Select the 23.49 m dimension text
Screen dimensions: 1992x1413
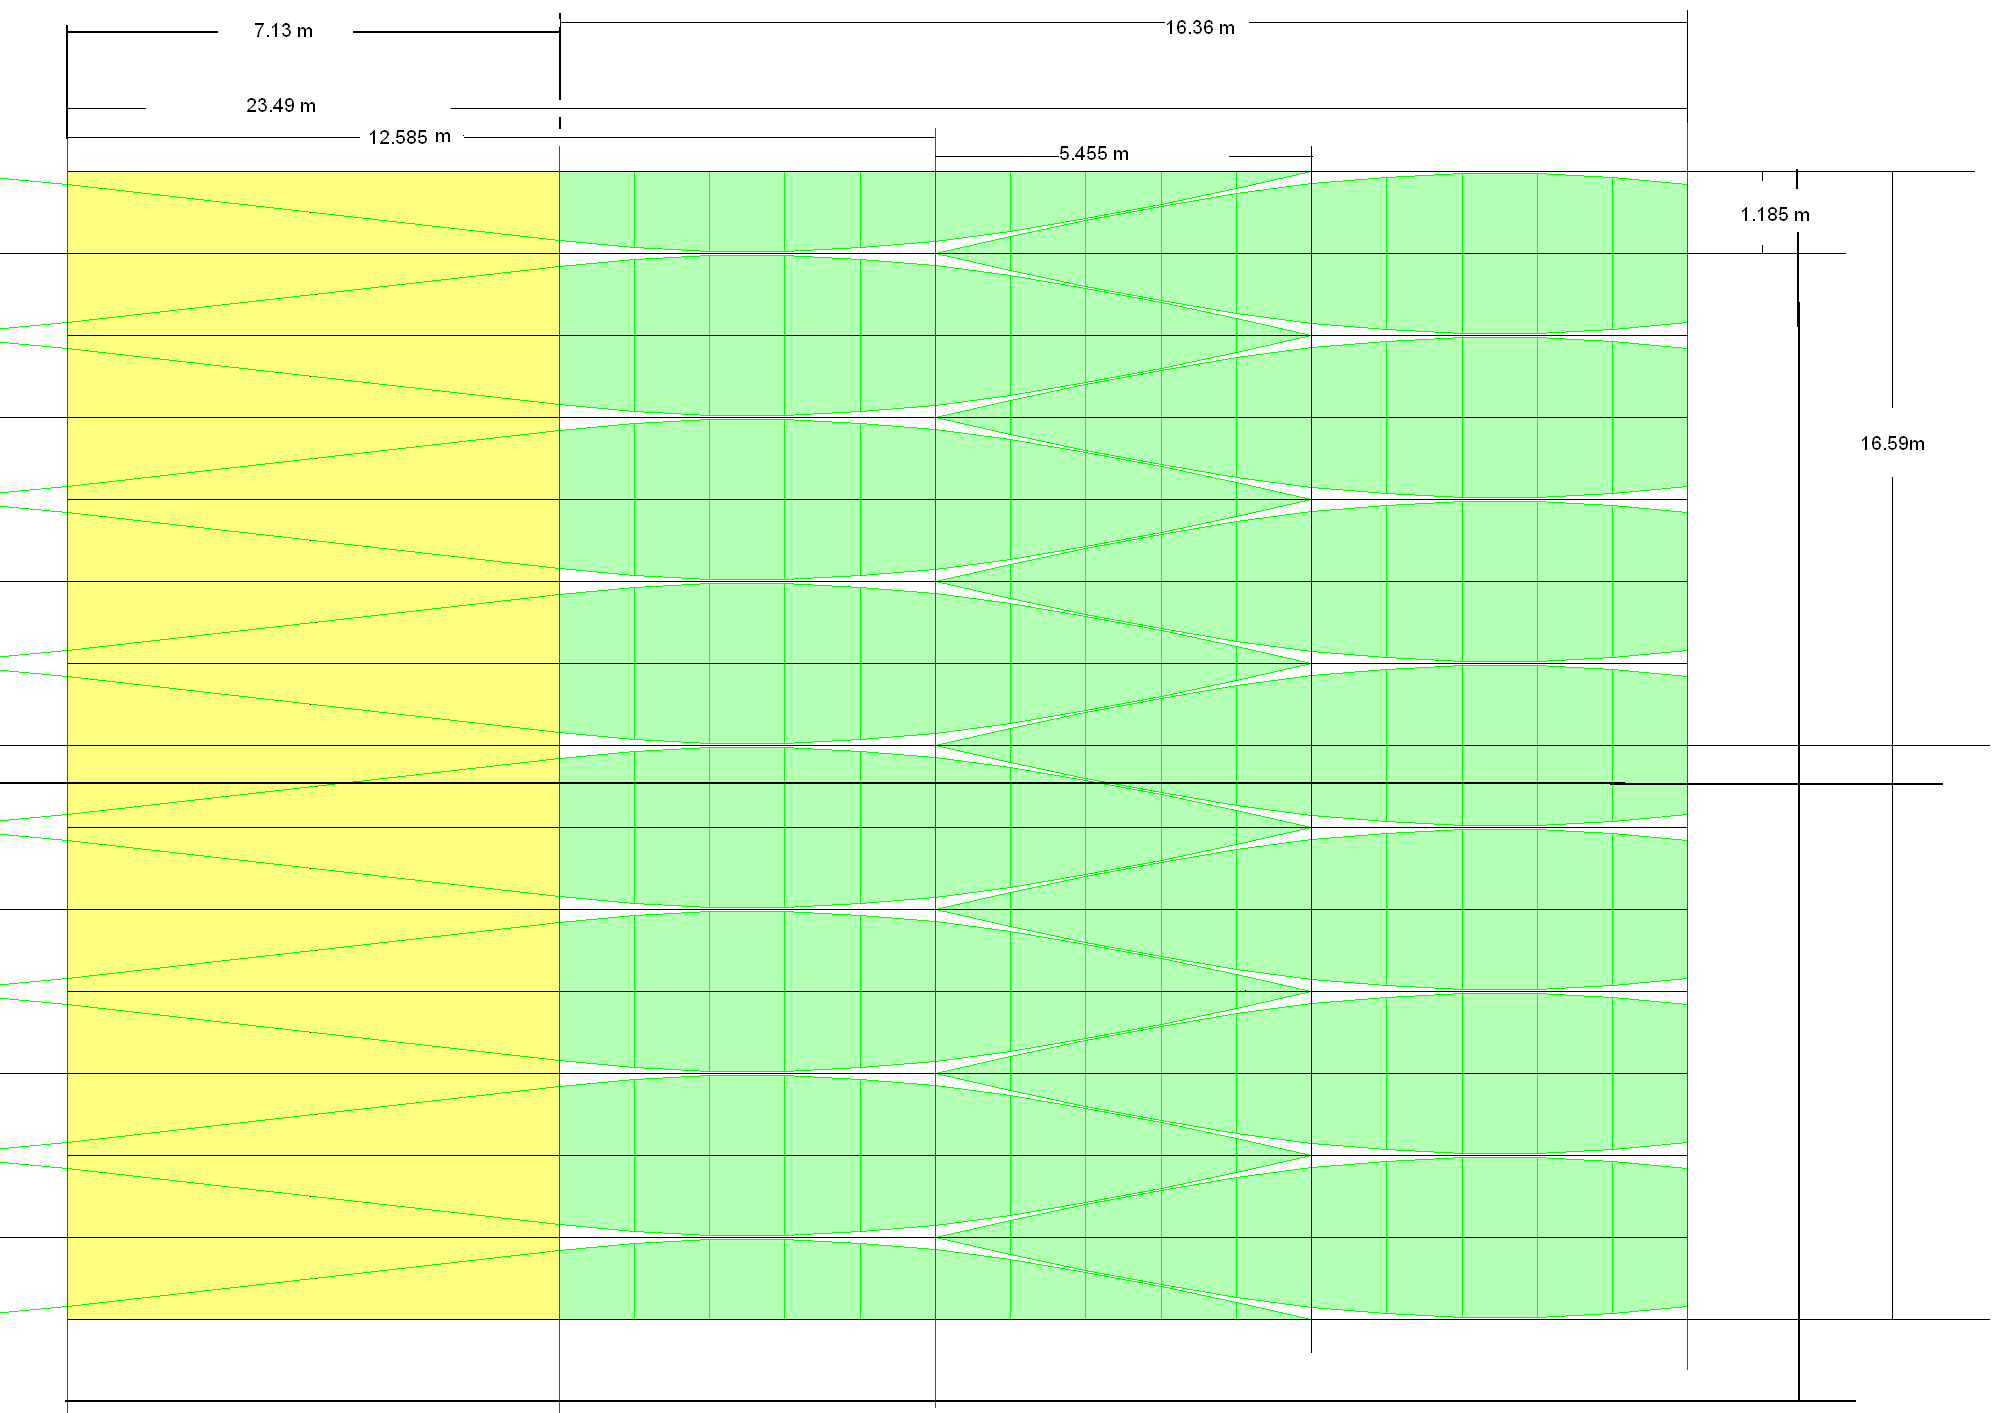281,106
